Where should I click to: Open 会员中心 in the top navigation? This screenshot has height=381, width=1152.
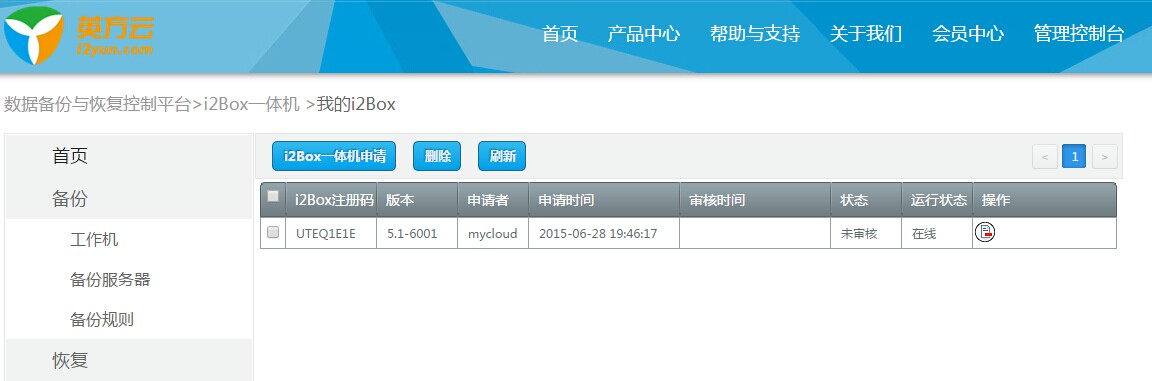tap(968, 34)
